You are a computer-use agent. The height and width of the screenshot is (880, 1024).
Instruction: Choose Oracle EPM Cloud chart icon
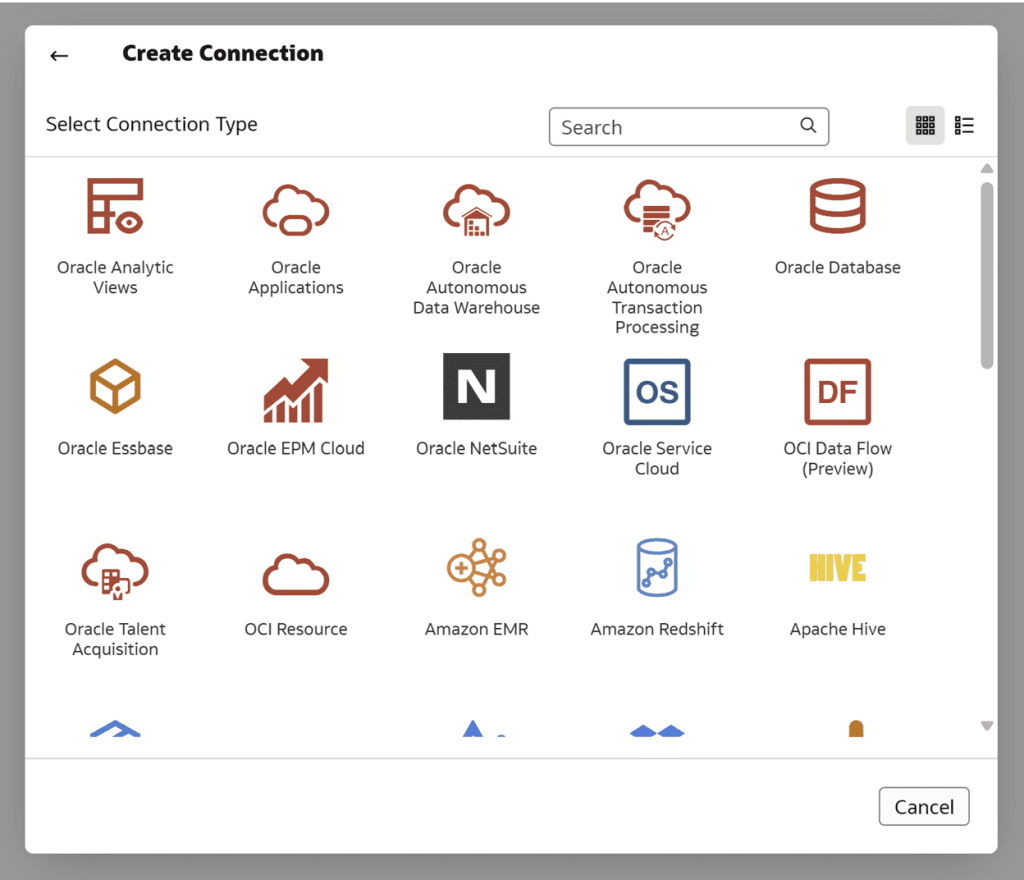click(296, 388)
